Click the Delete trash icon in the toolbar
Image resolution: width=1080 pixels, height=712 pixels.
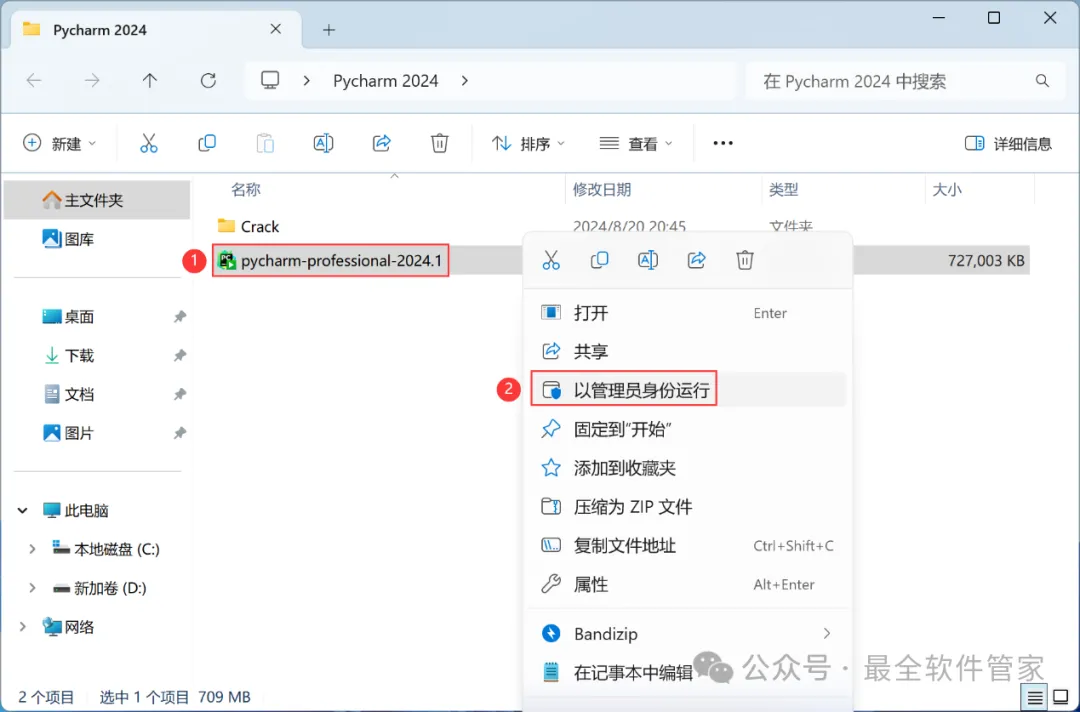439,143
